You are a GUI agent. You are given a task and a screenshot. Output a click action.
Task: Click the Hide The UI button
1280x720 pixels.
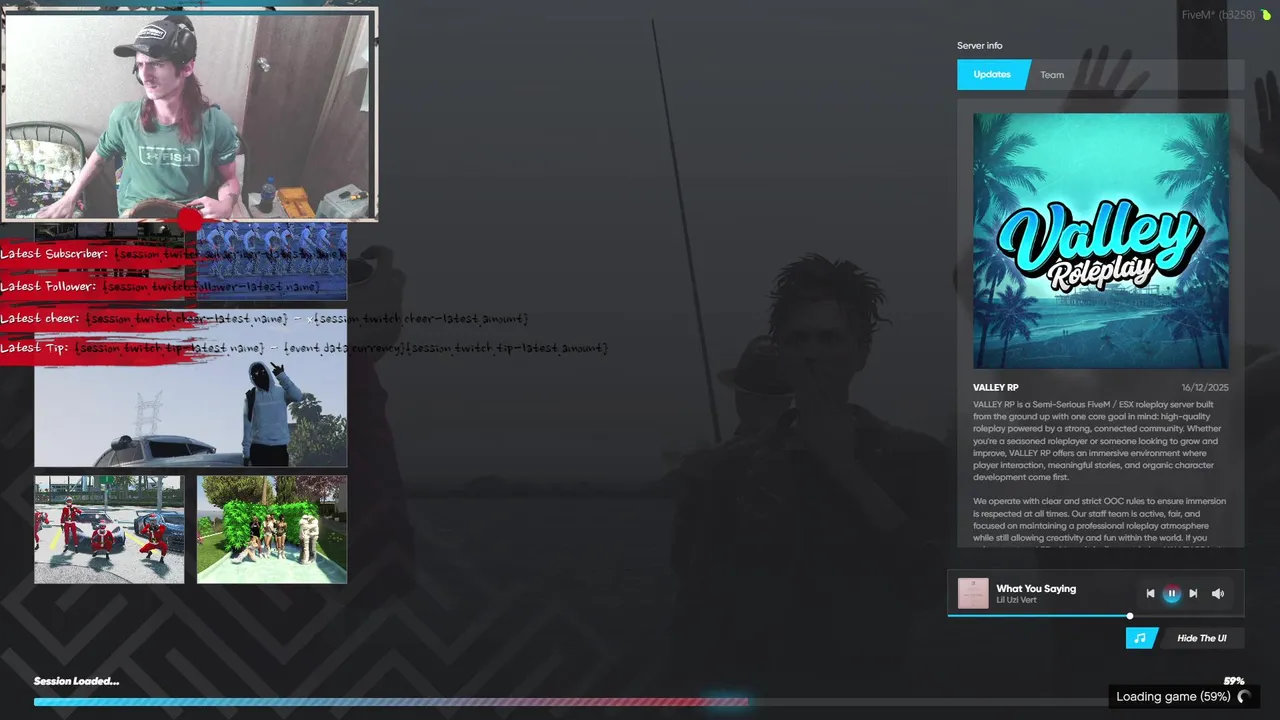coord(1202,638)
